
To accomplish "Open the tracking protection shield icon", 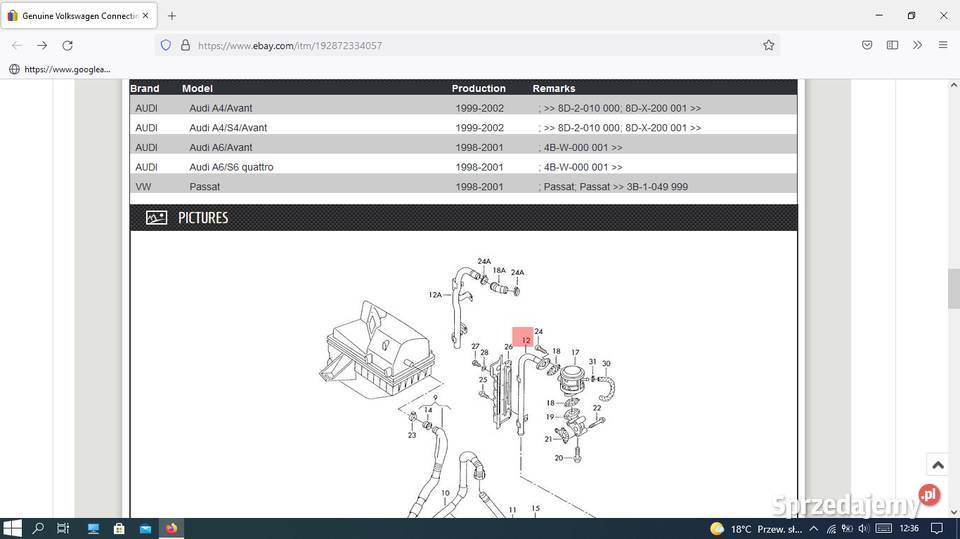I will [x=165, y=45].
